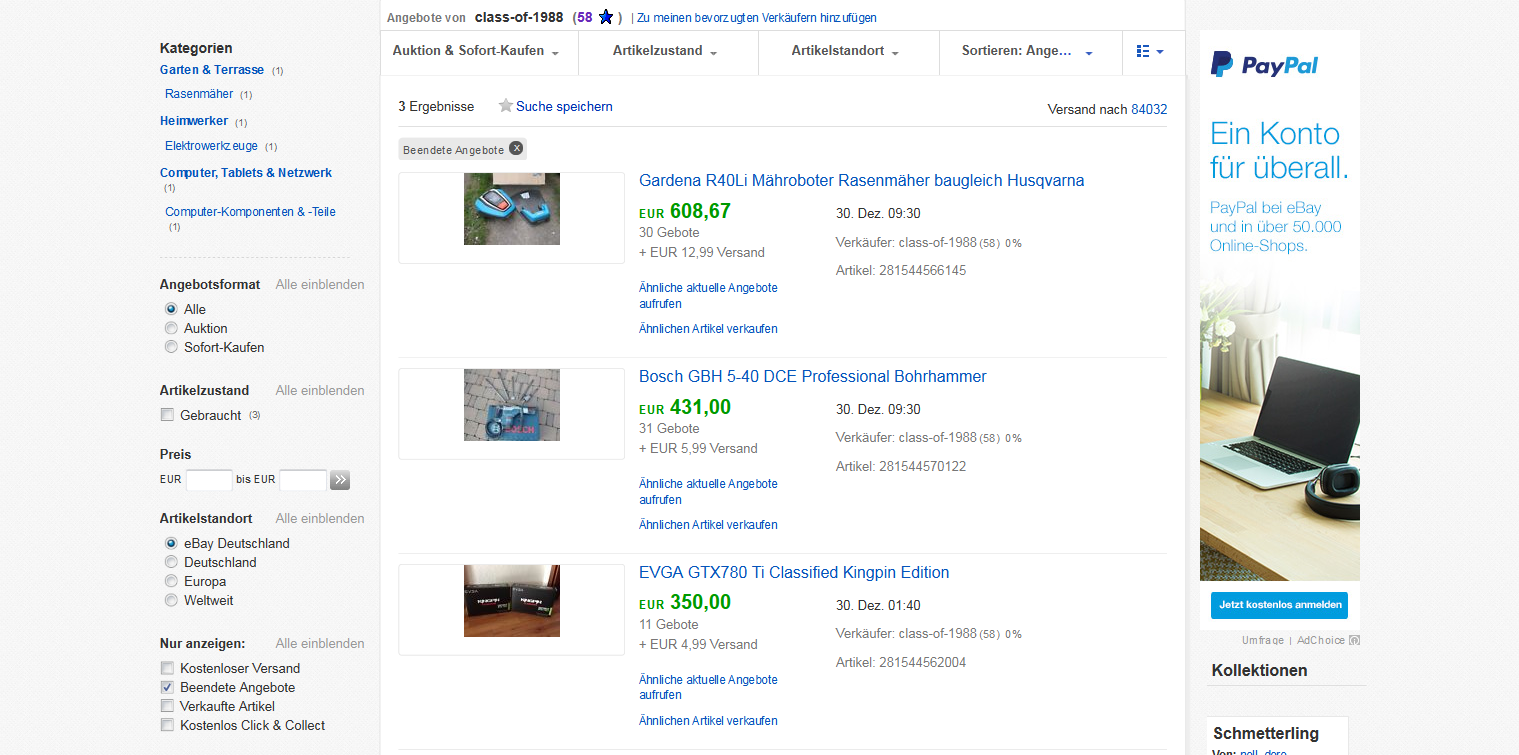1519x755 pixels.
Task: Click the PayPal logo in the ad
Action: click(1264, 65)
